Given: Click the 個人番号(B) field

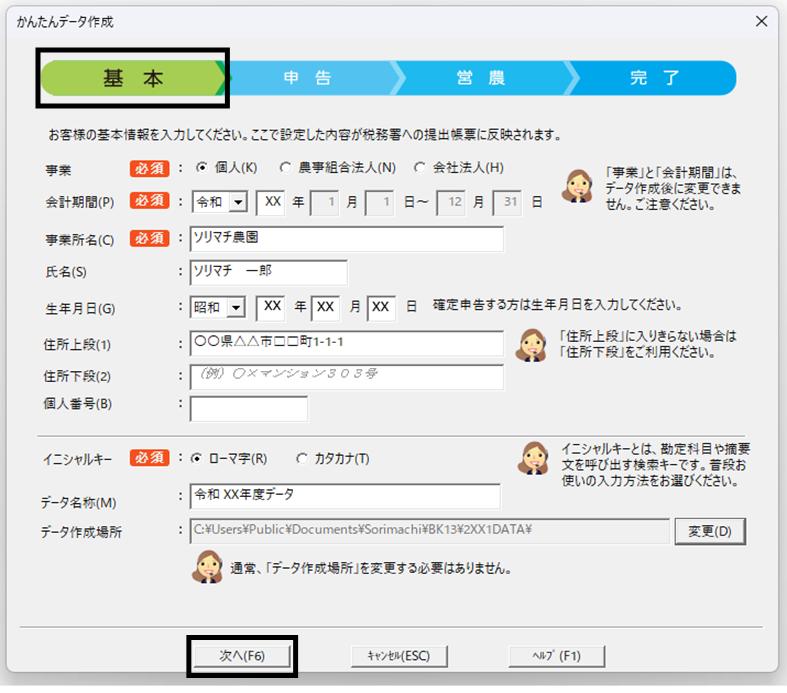Looking at the screenshot, I should pos(249,408).
